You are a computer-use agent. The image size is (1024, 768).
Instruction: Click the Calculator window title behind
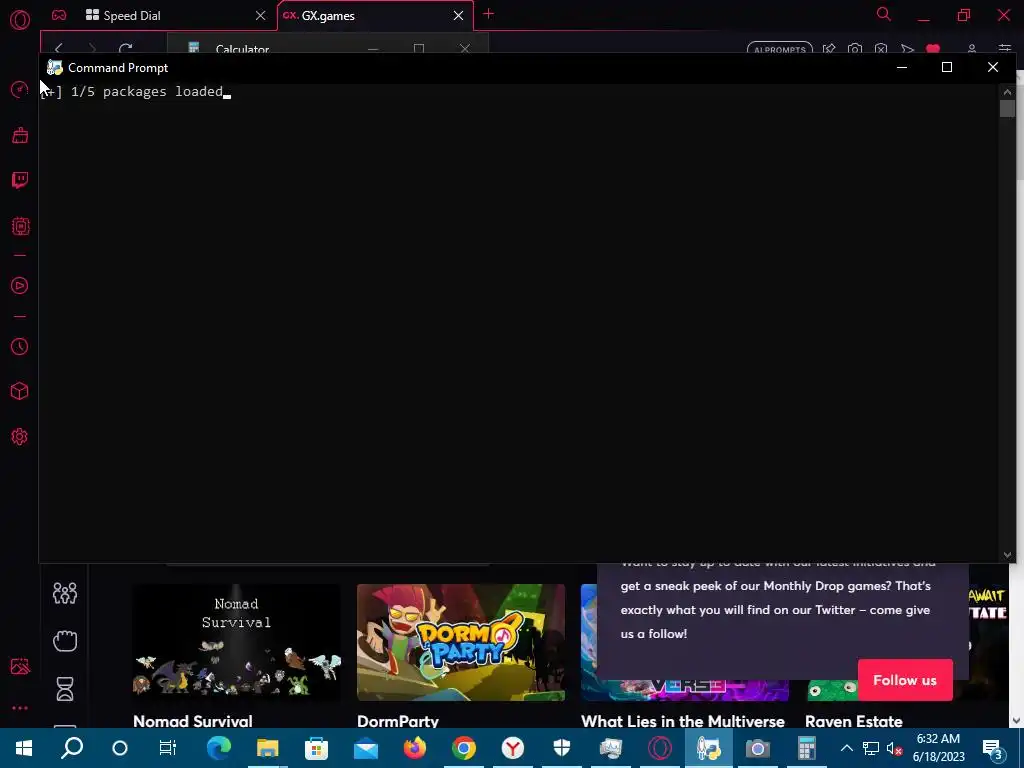(242, 49)
